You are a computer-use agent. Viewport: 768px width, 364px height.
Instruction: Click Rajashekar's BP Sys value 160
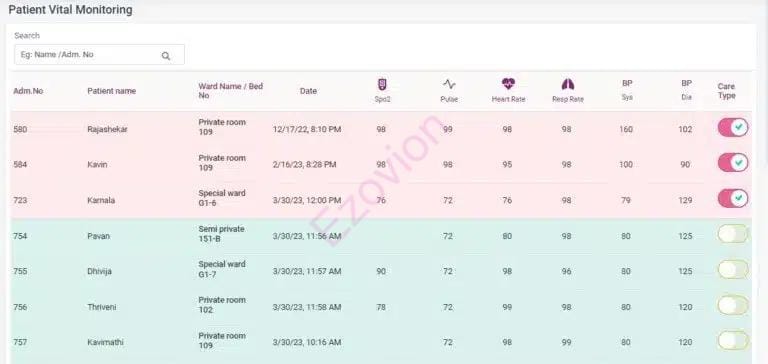[x=626, y=129]
